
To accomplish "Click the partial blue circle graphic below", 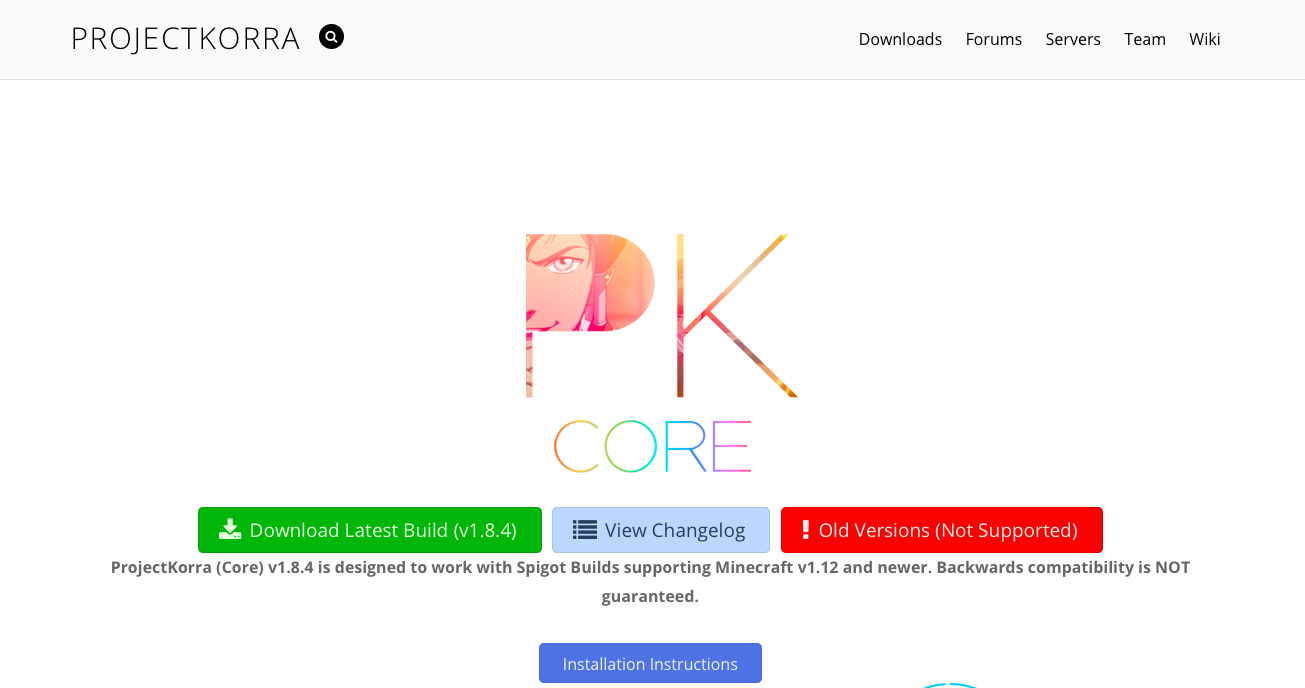I will pyautogui.click(x=950, y=685).
